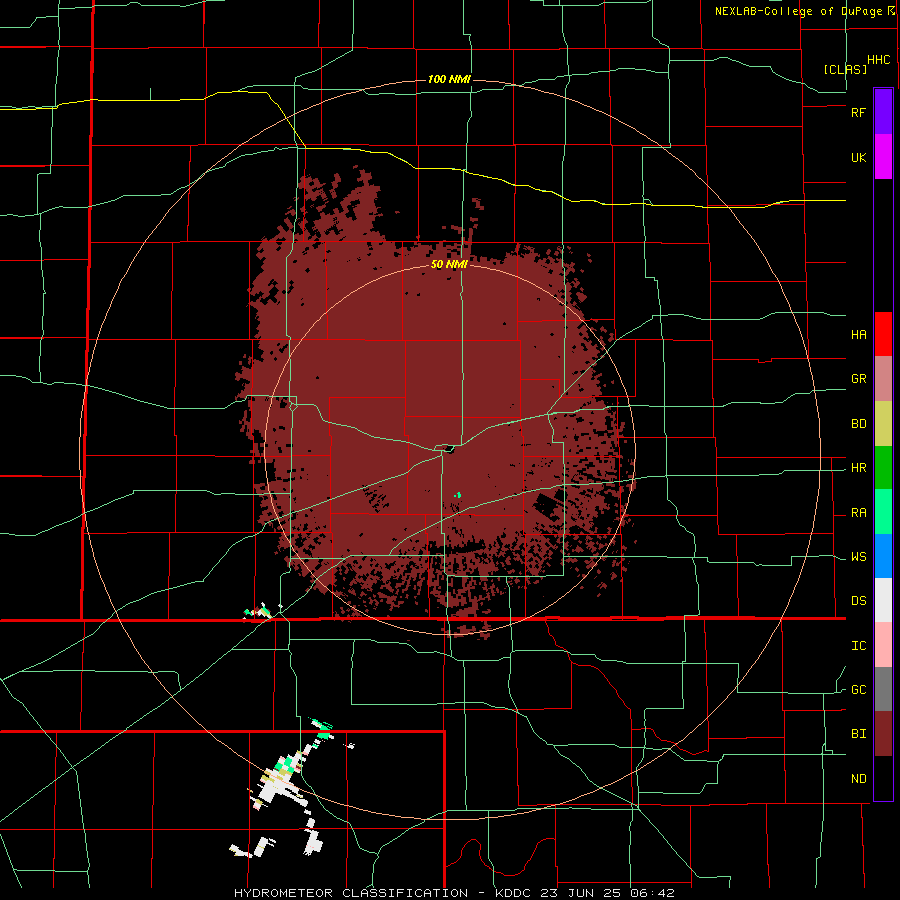The image size is (900, 900).
Task: Click the UK magenta legend swatch
Action: [x=883, y=156]
